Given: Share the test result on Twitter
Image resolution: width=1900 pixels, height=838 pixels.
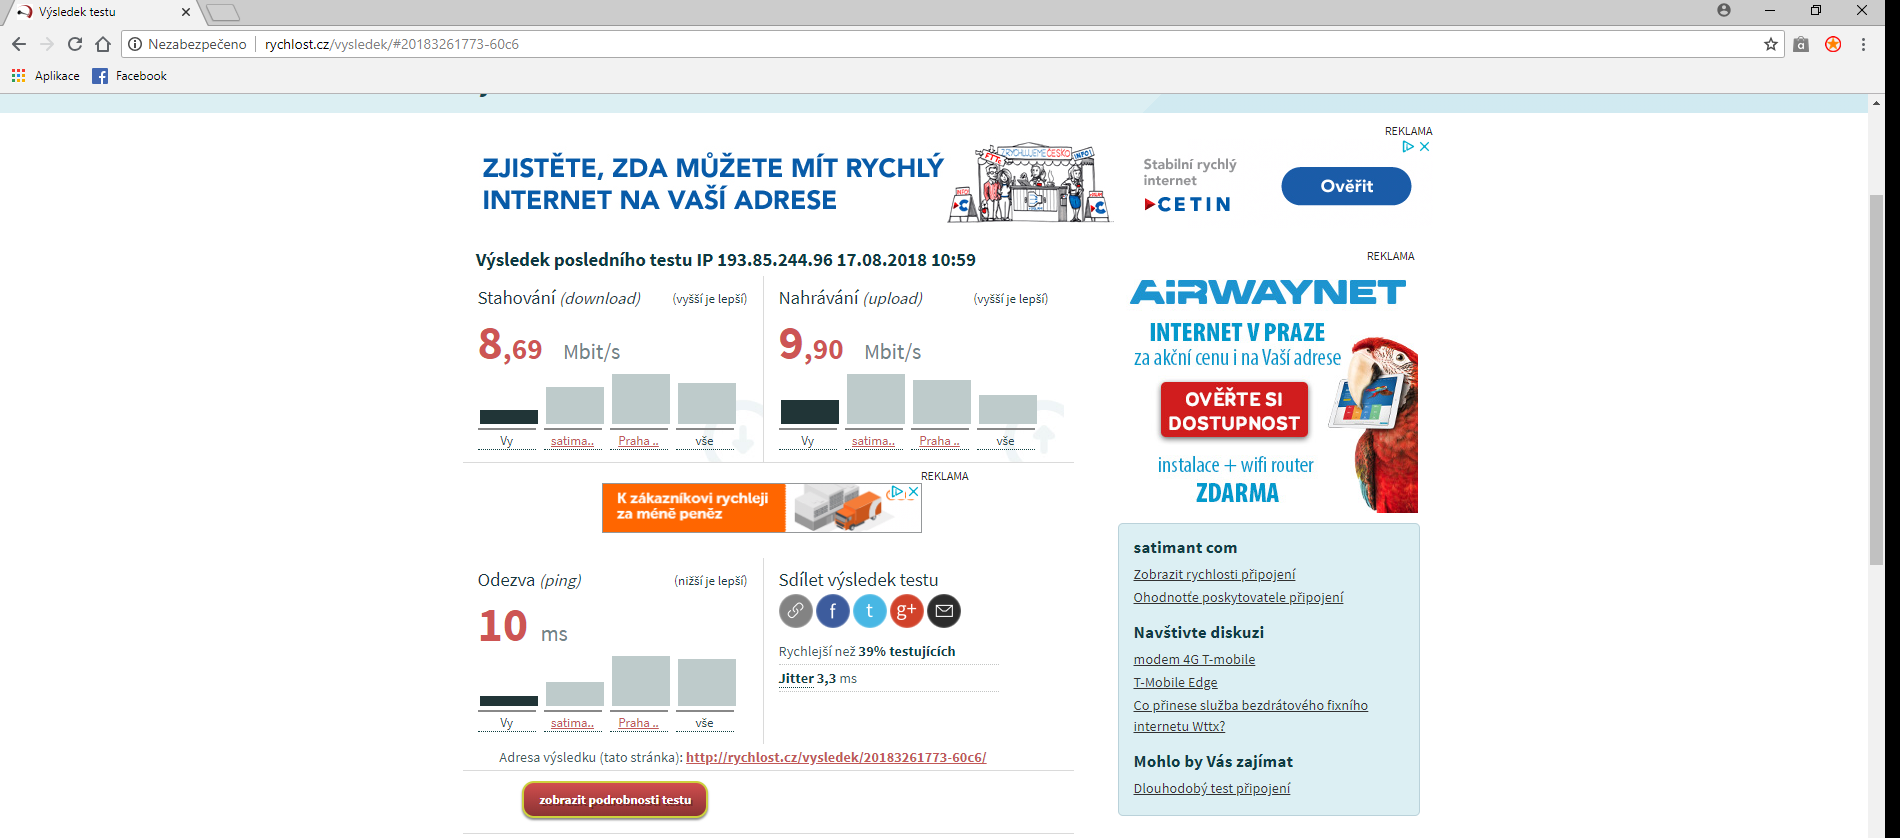Looking at the screenshot, I should coord(870,610).
